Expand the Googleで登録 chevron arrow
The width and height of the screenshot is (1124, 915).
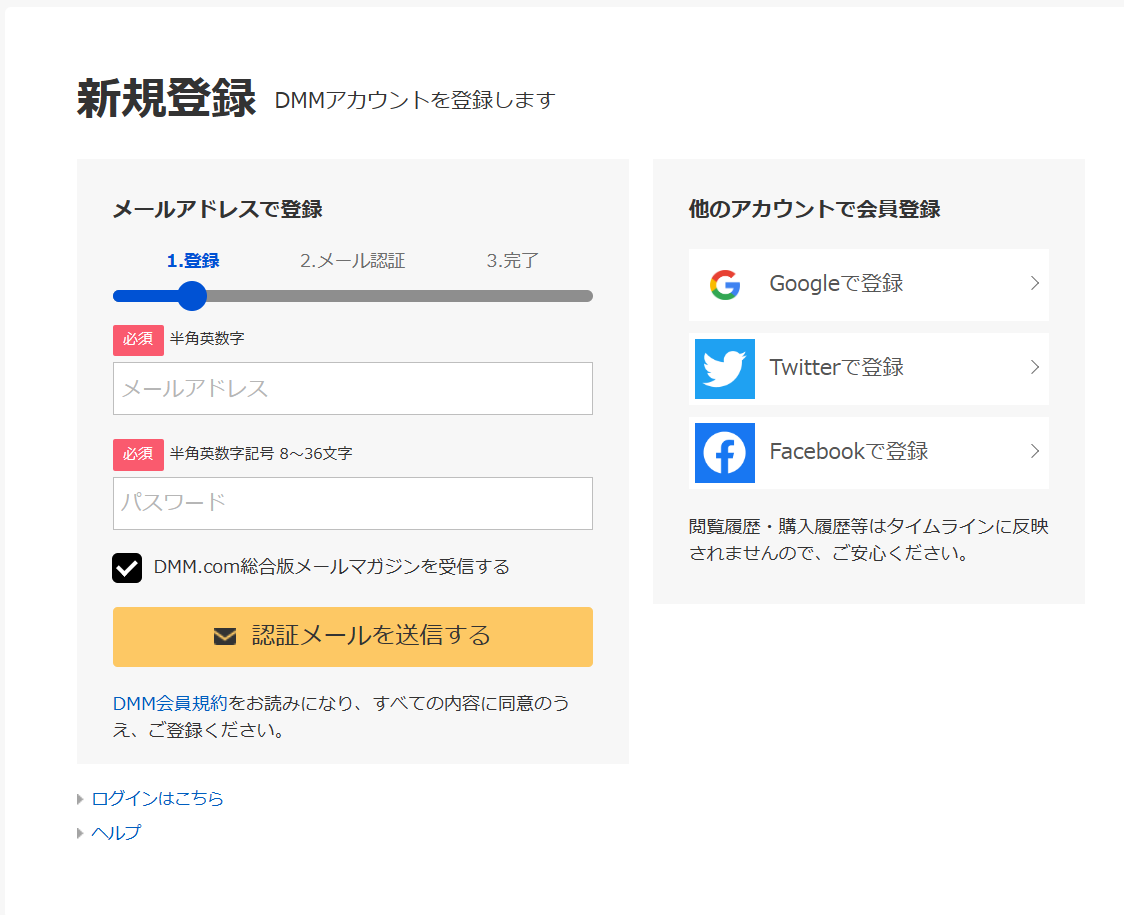[x=1035, y=284]
